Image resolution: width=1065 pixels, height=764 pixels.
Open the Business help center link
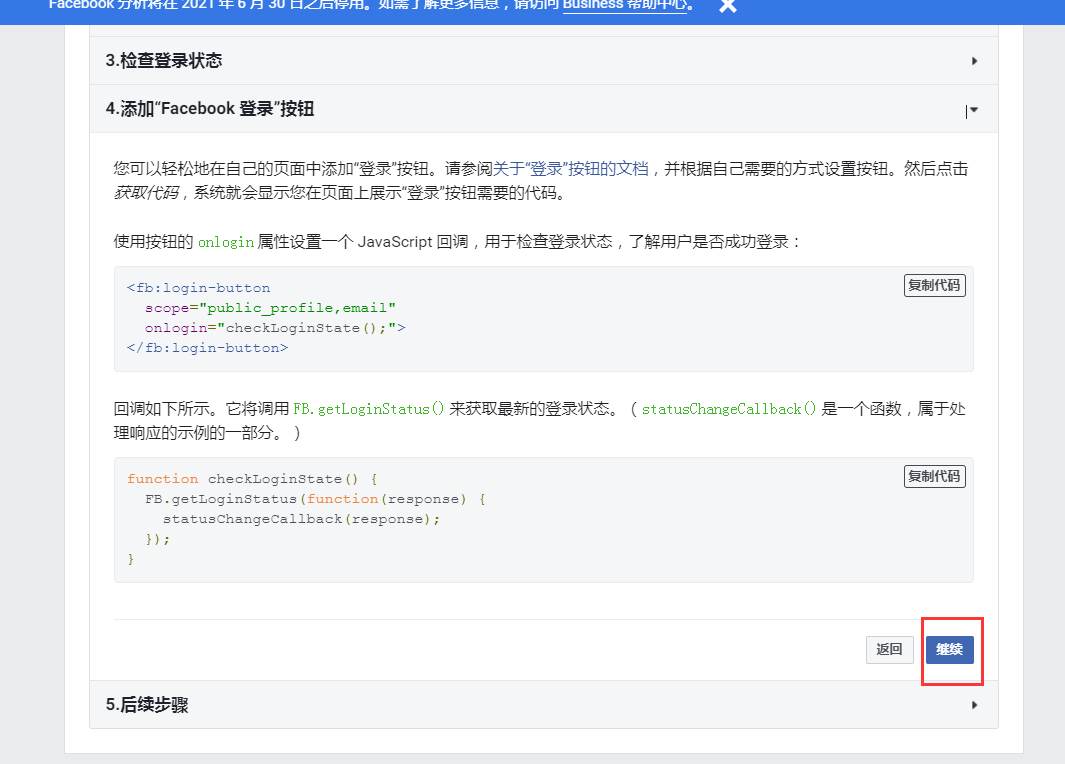pos(624,5)
